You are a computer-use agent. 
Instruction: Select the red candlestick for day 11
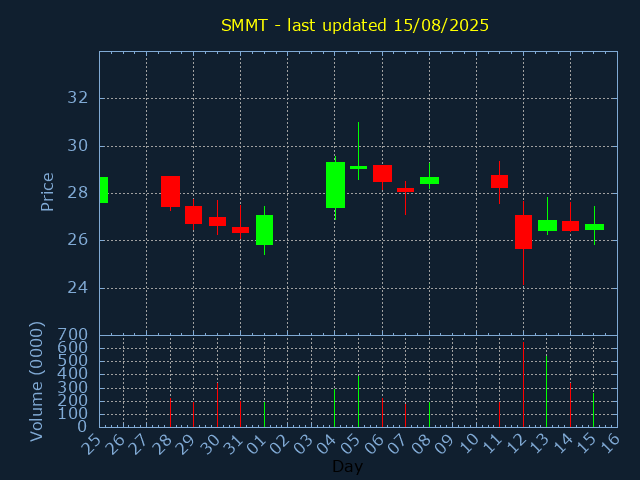499,181
